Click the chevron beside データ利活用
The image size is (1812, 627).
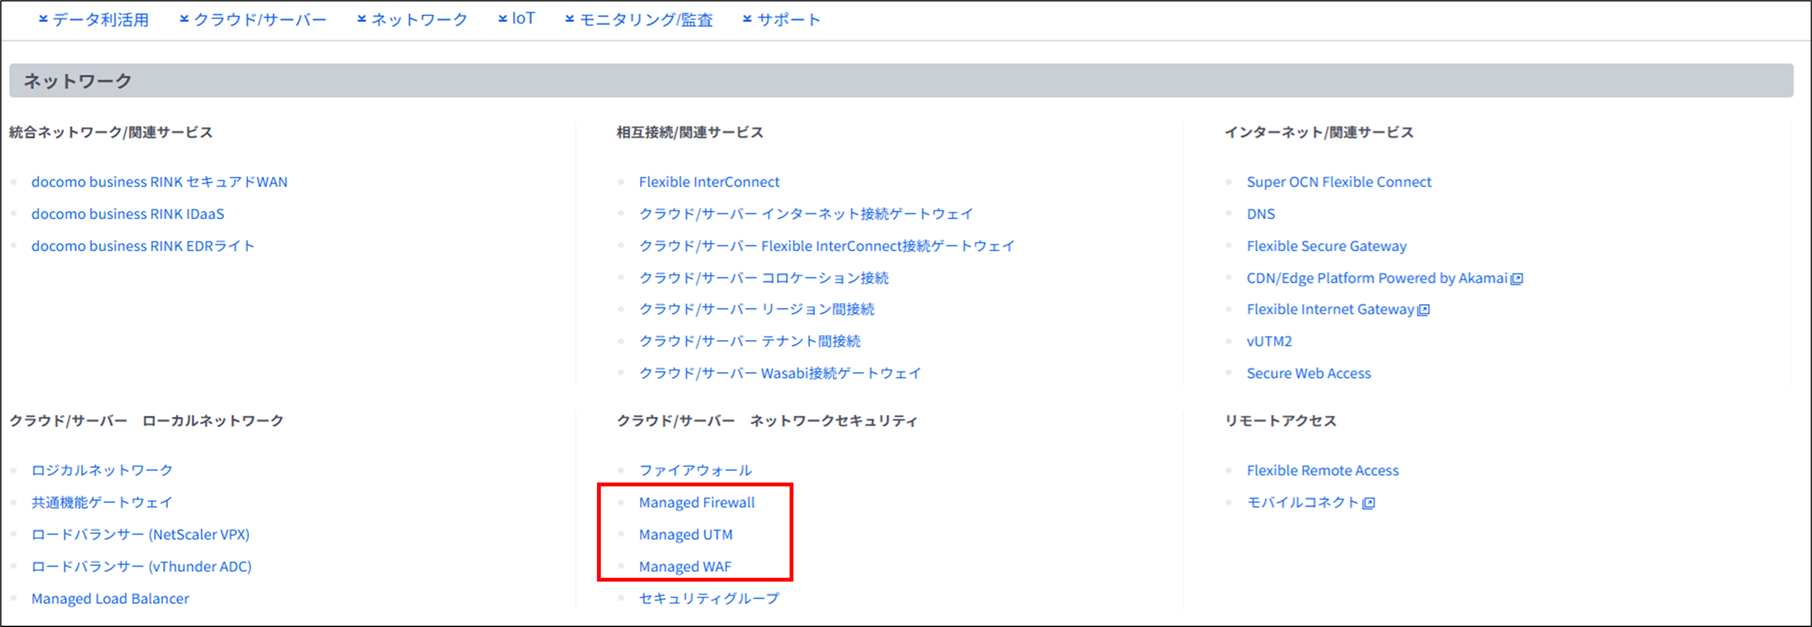coord(43,19)
